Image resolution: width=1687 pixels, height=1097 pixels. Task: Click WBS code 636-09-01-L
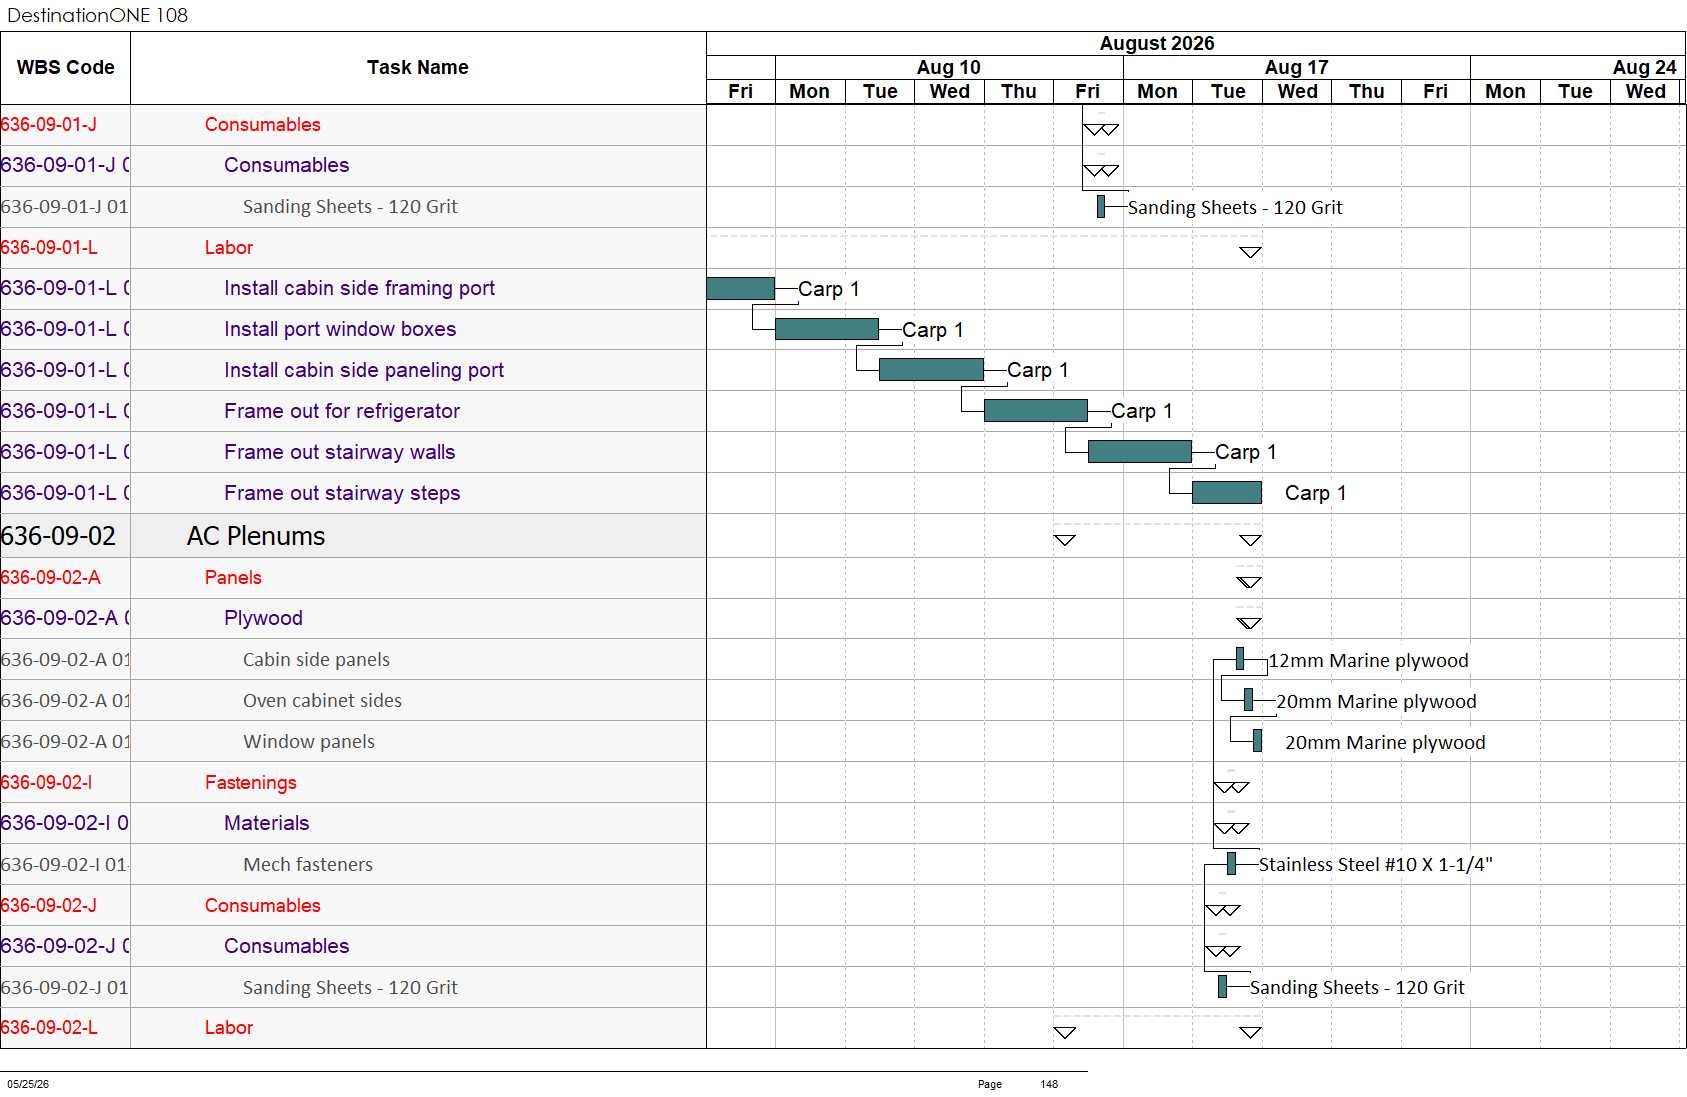pyautogui.click(x=49, y=247)
